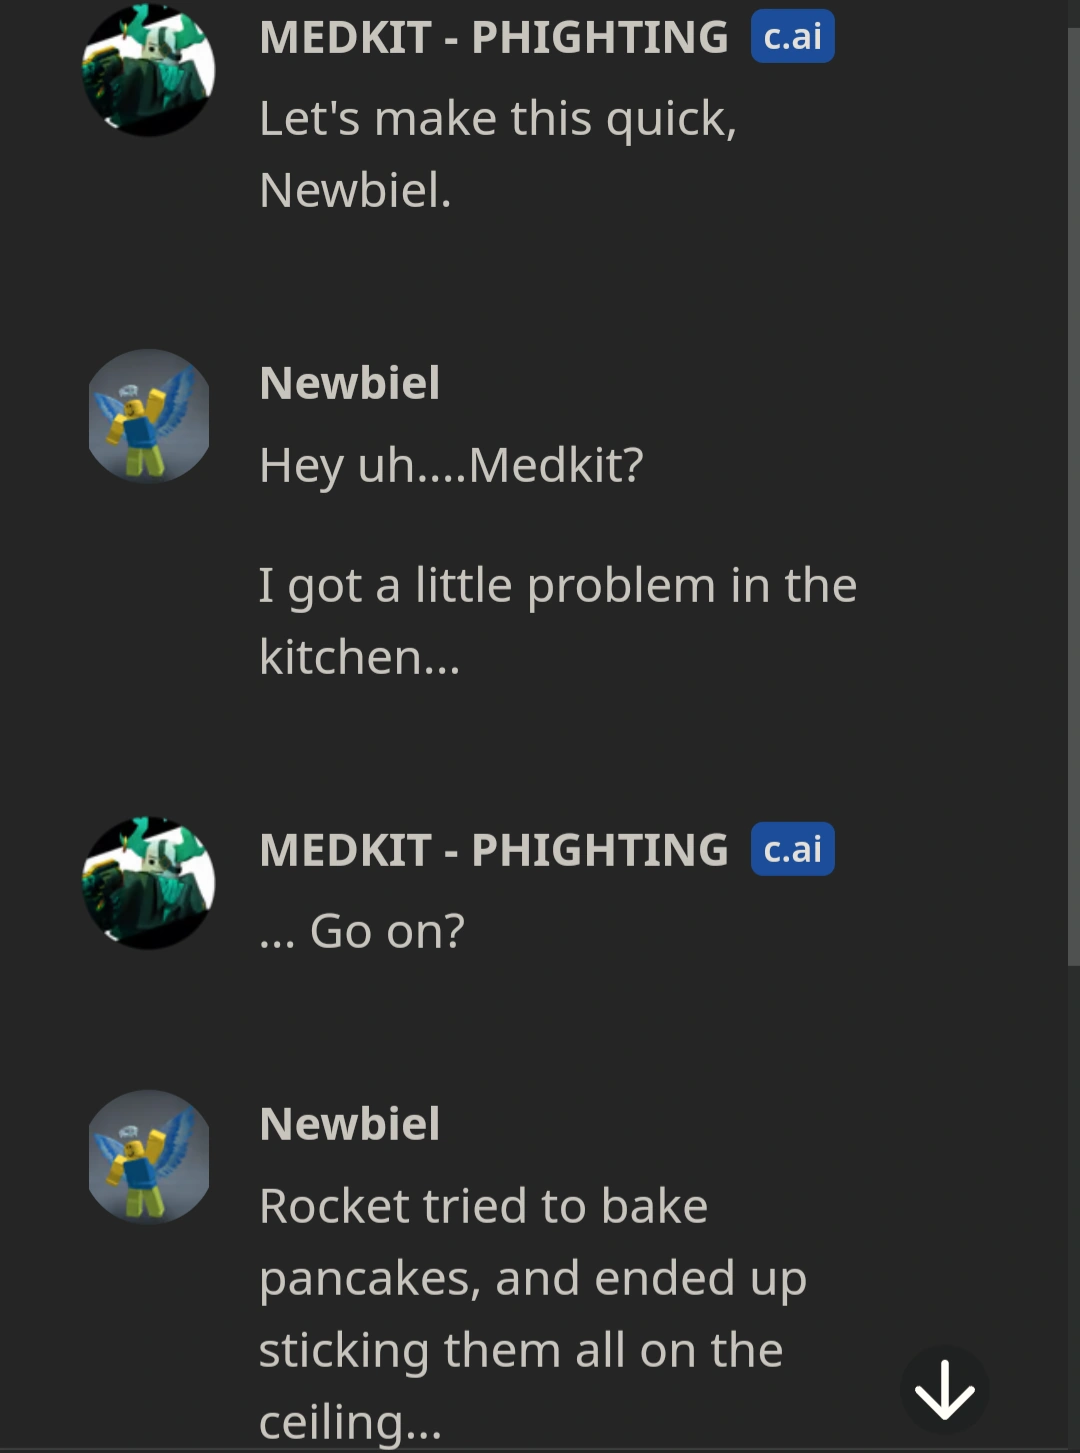
Task: Click the scroll-to-bottom arrow icon
Action: click(943, 1389)
